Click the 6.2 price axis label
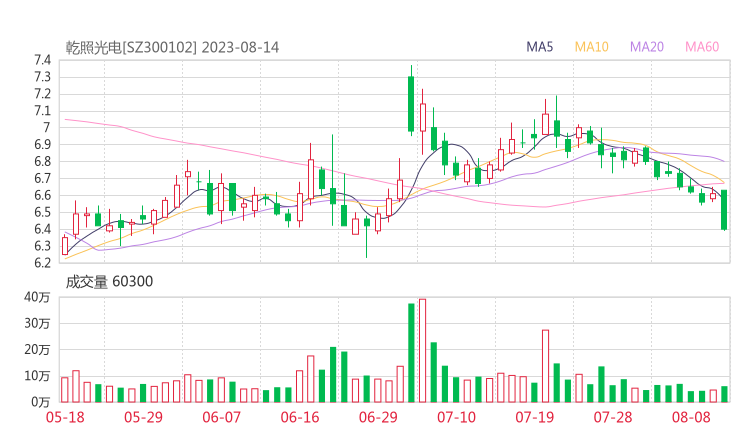This screenshot has width=740, height=440. [42, 263]
